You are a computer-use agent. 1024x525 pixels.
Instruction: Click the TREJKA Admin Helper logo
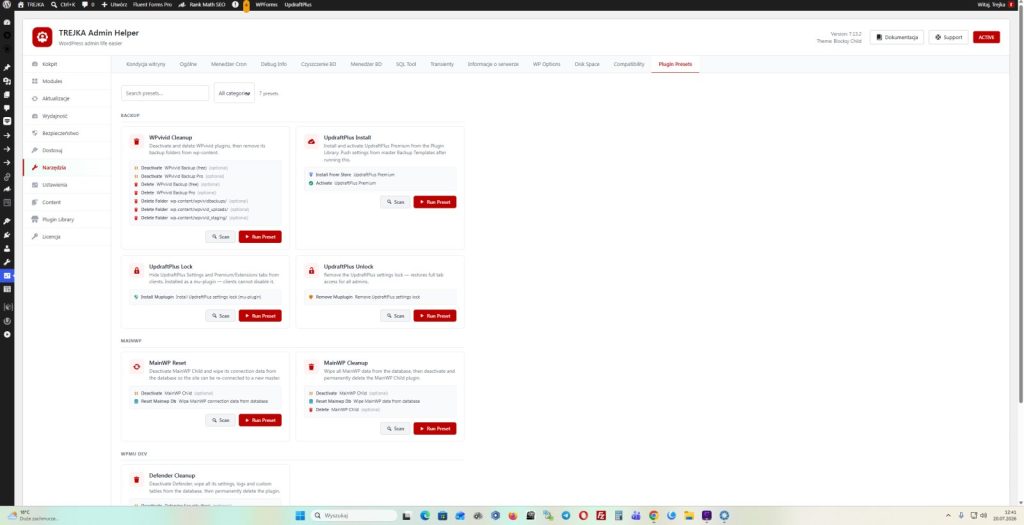tap(42, 37)
